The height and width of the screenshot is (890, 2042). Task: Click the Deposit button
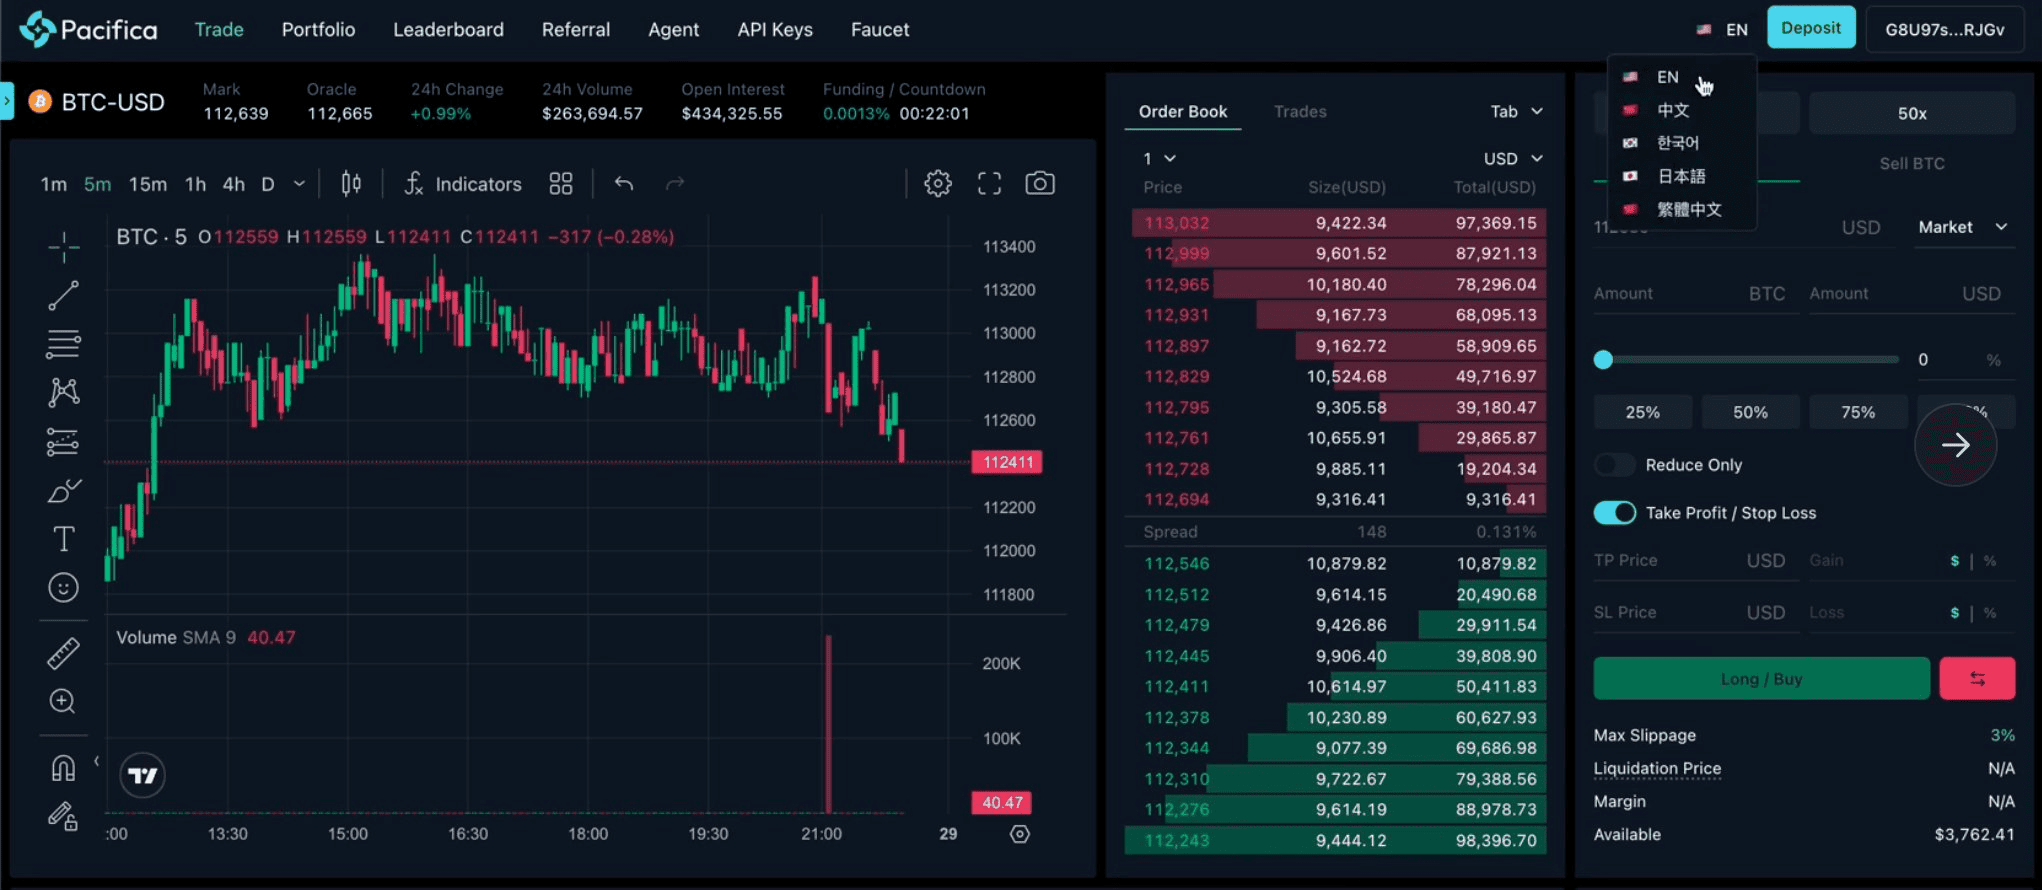point(1811,28)
